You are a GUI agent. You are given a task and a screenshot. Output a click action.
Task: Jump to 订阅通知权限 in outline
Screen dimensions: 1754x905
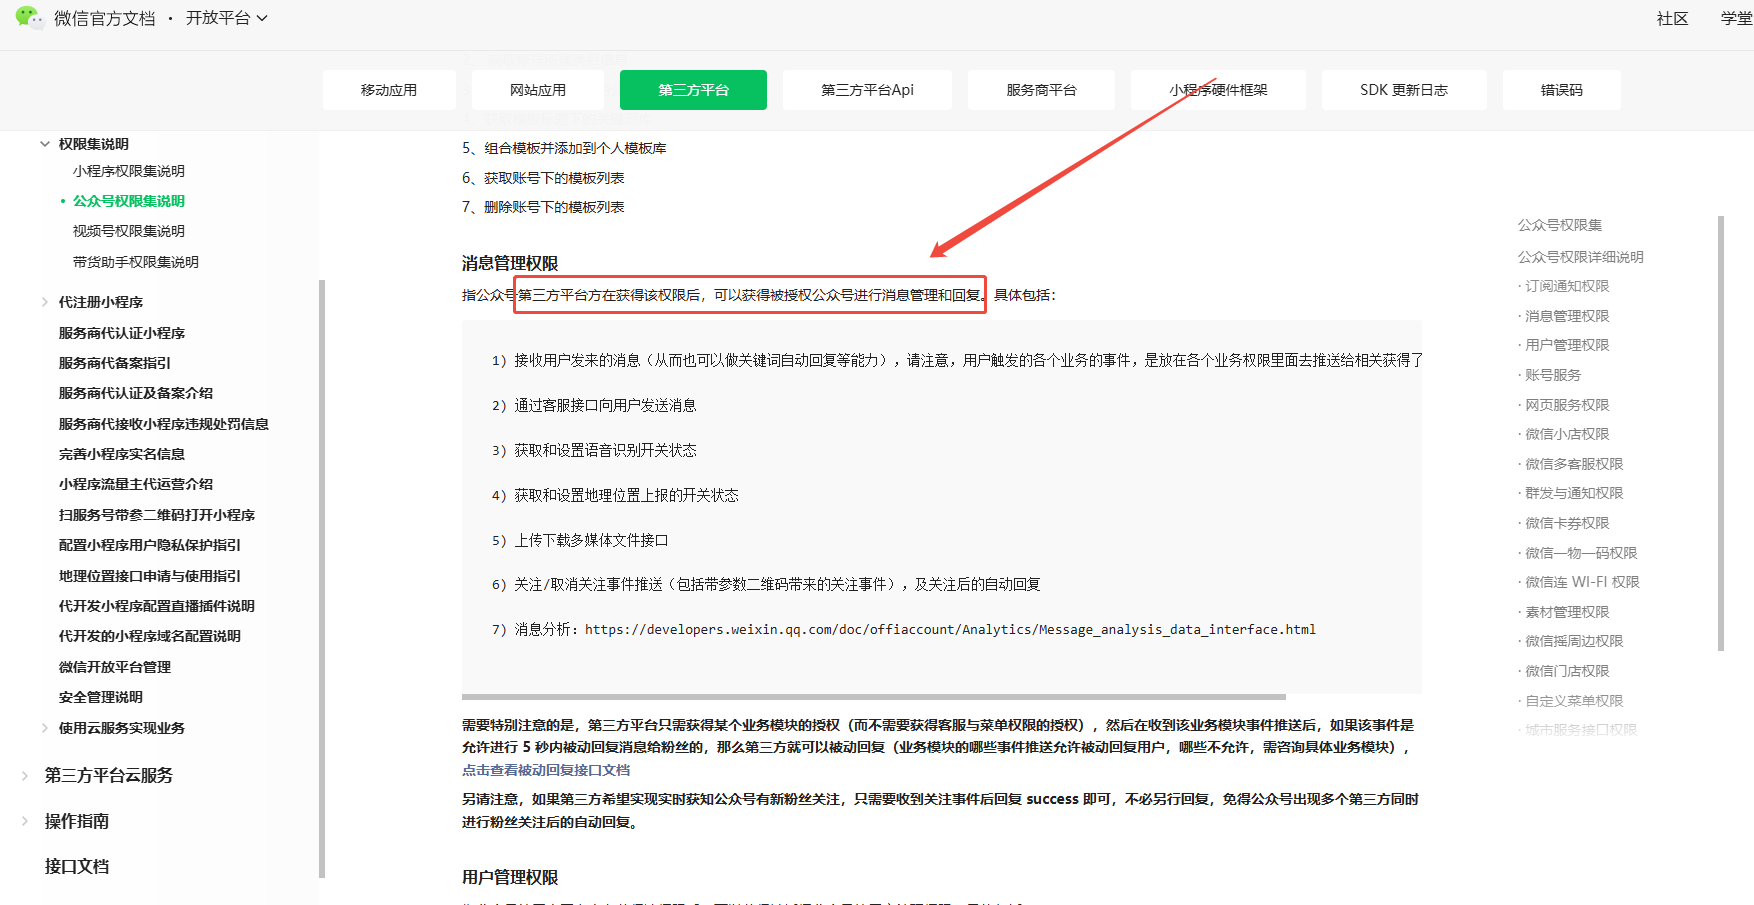pos(1567,286)
